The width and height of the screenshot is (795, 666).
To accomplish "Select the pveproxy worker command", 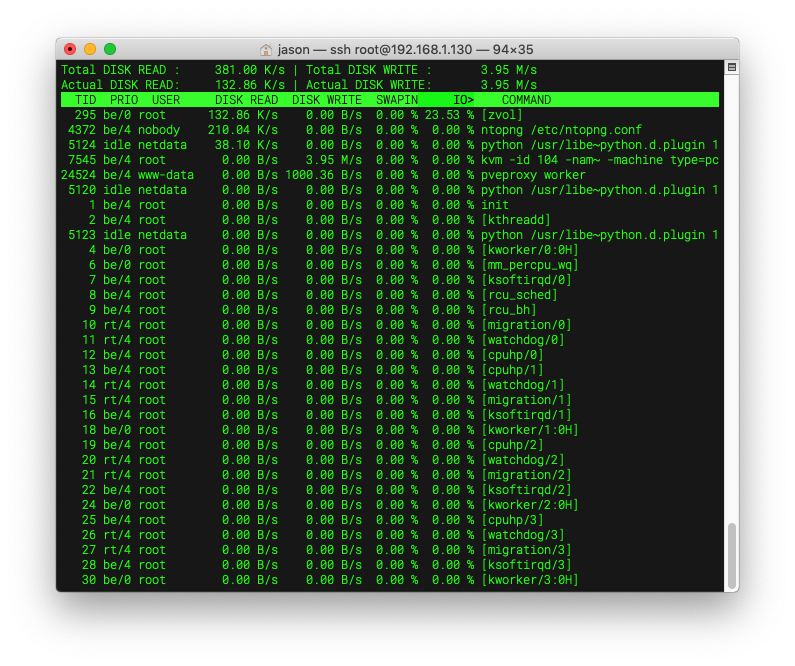I will (533, 175).
